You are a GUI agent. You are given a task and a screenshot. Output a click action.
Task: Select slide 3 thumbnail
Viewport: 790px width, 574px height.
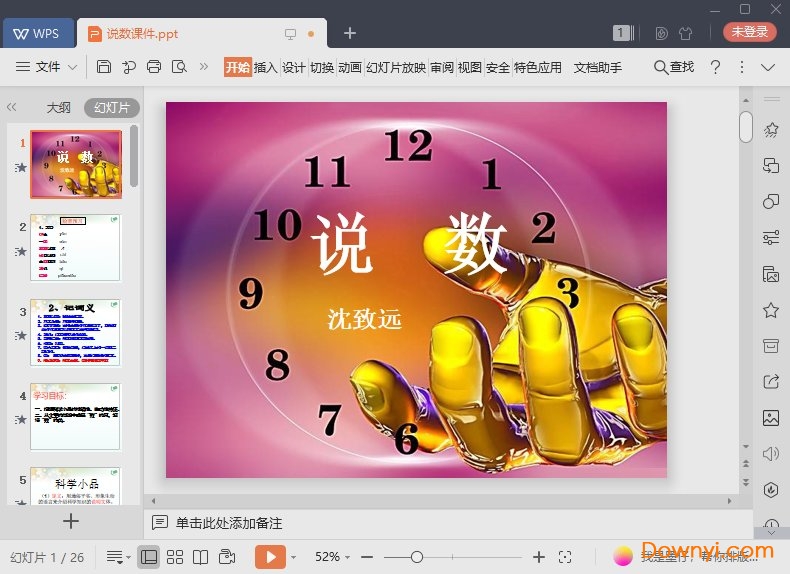tap(76, 332)
